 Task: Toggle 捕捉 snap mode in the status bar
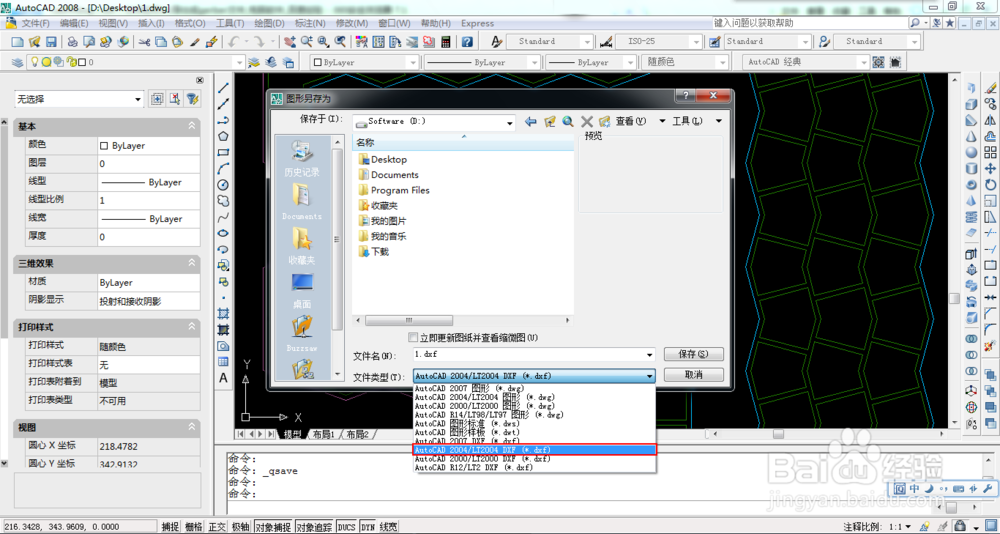point(170,527)
